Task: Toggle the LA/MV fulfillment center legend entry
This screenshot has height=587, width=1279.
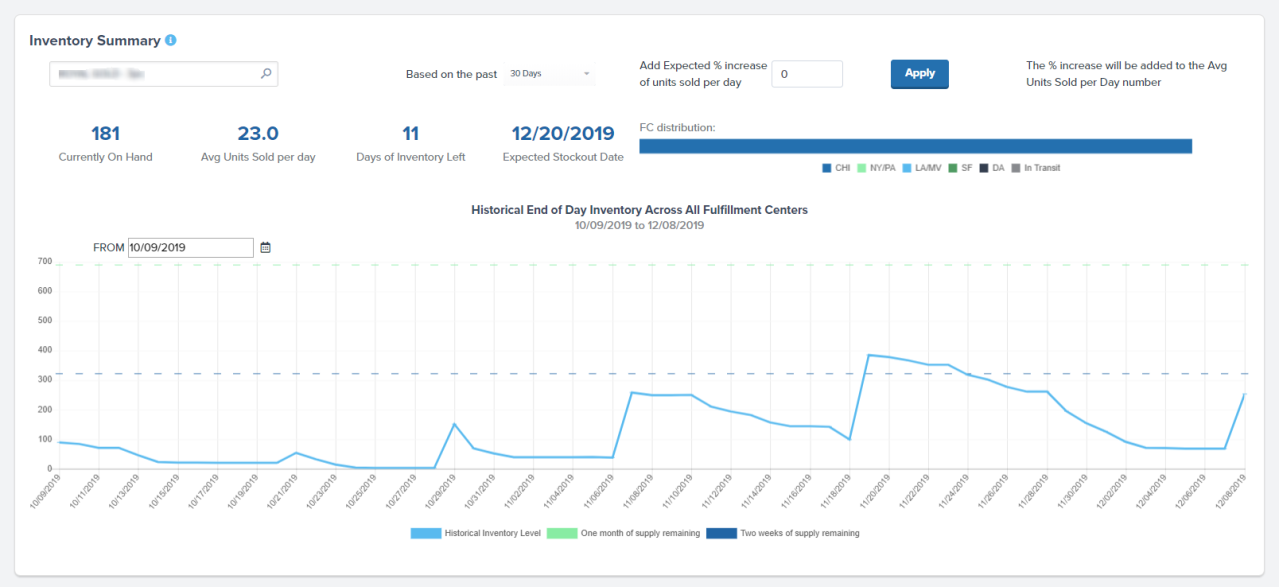Action: point(905,168)
